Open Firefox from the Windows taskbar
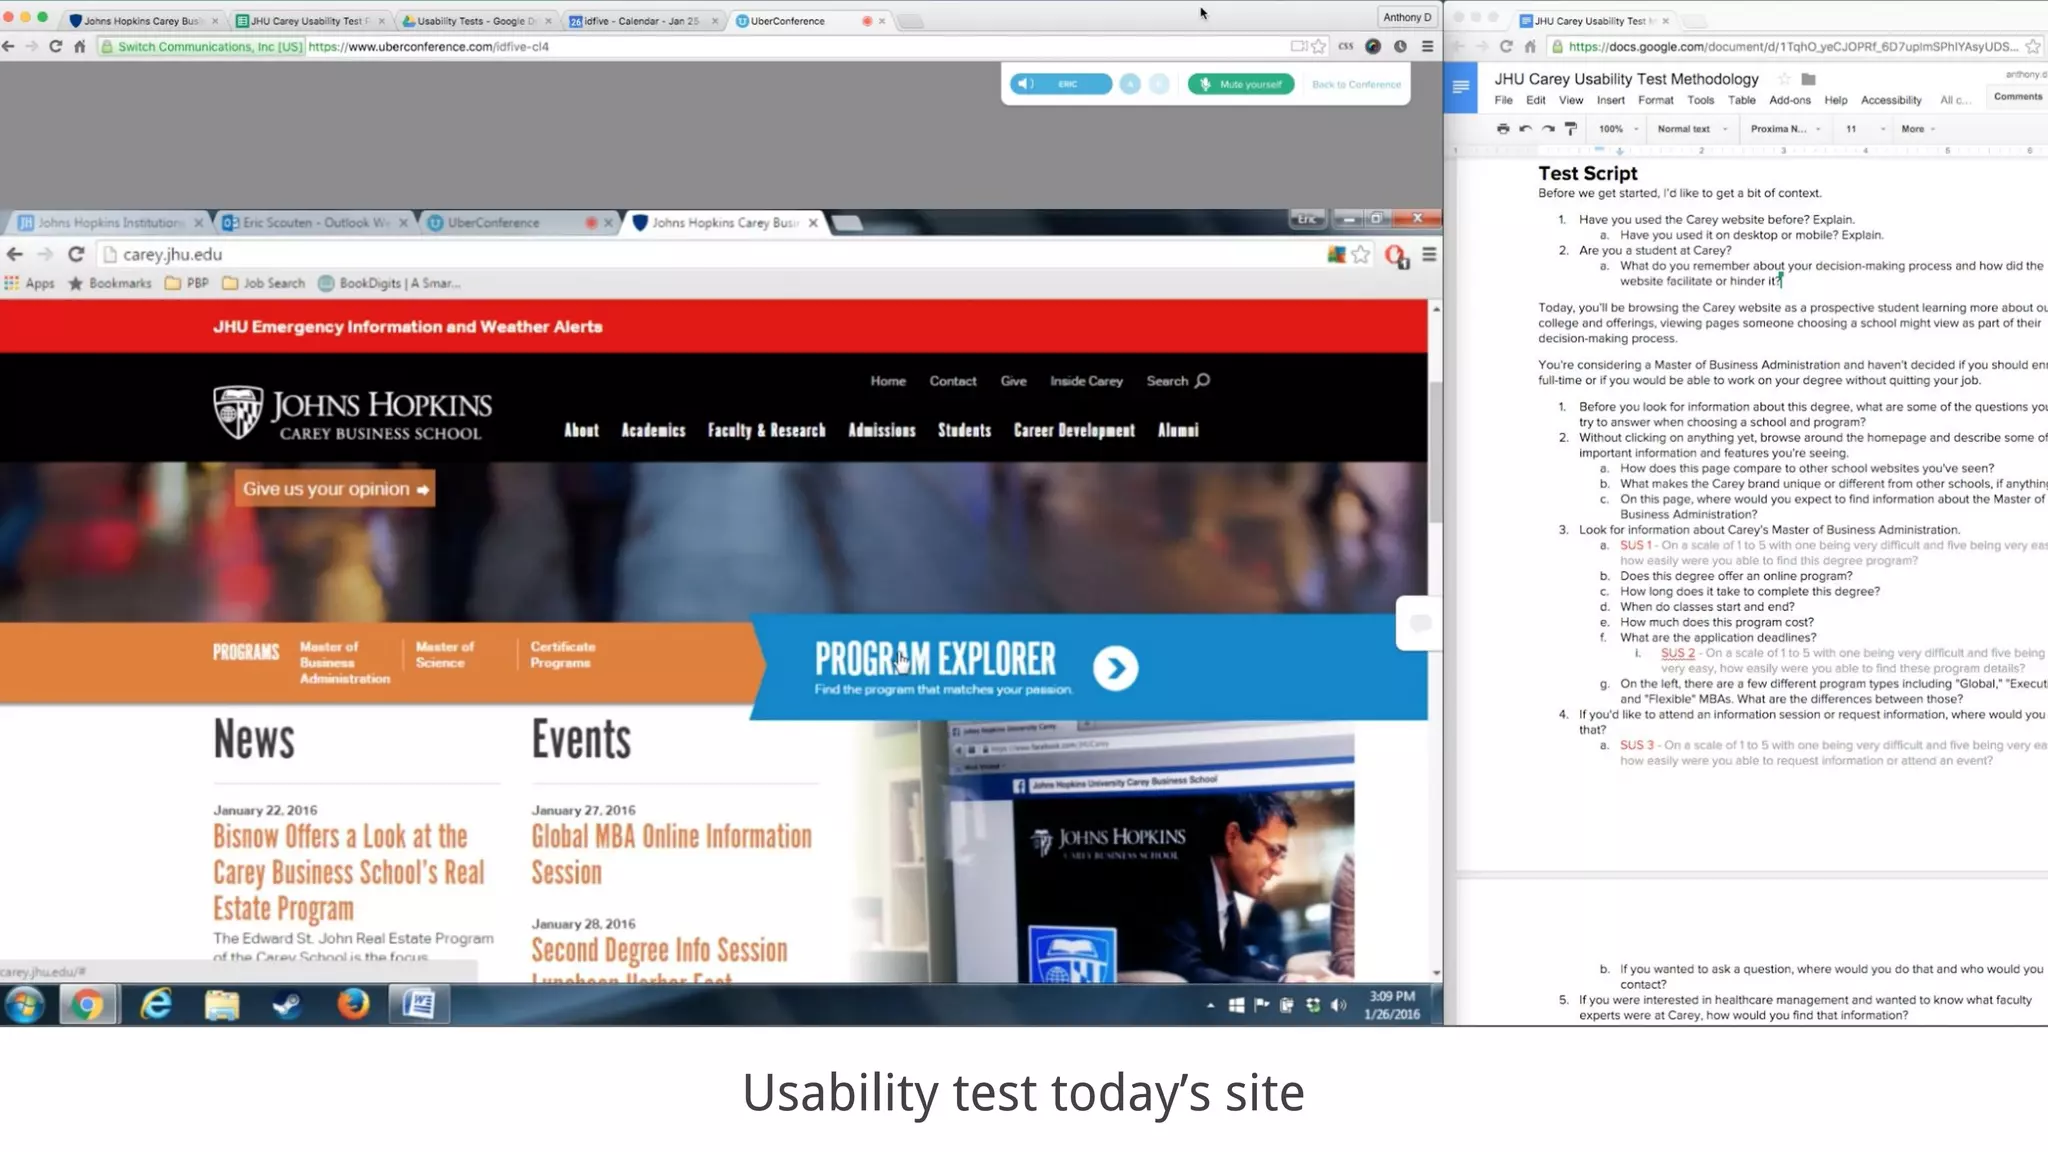 tap(353, 1005)
